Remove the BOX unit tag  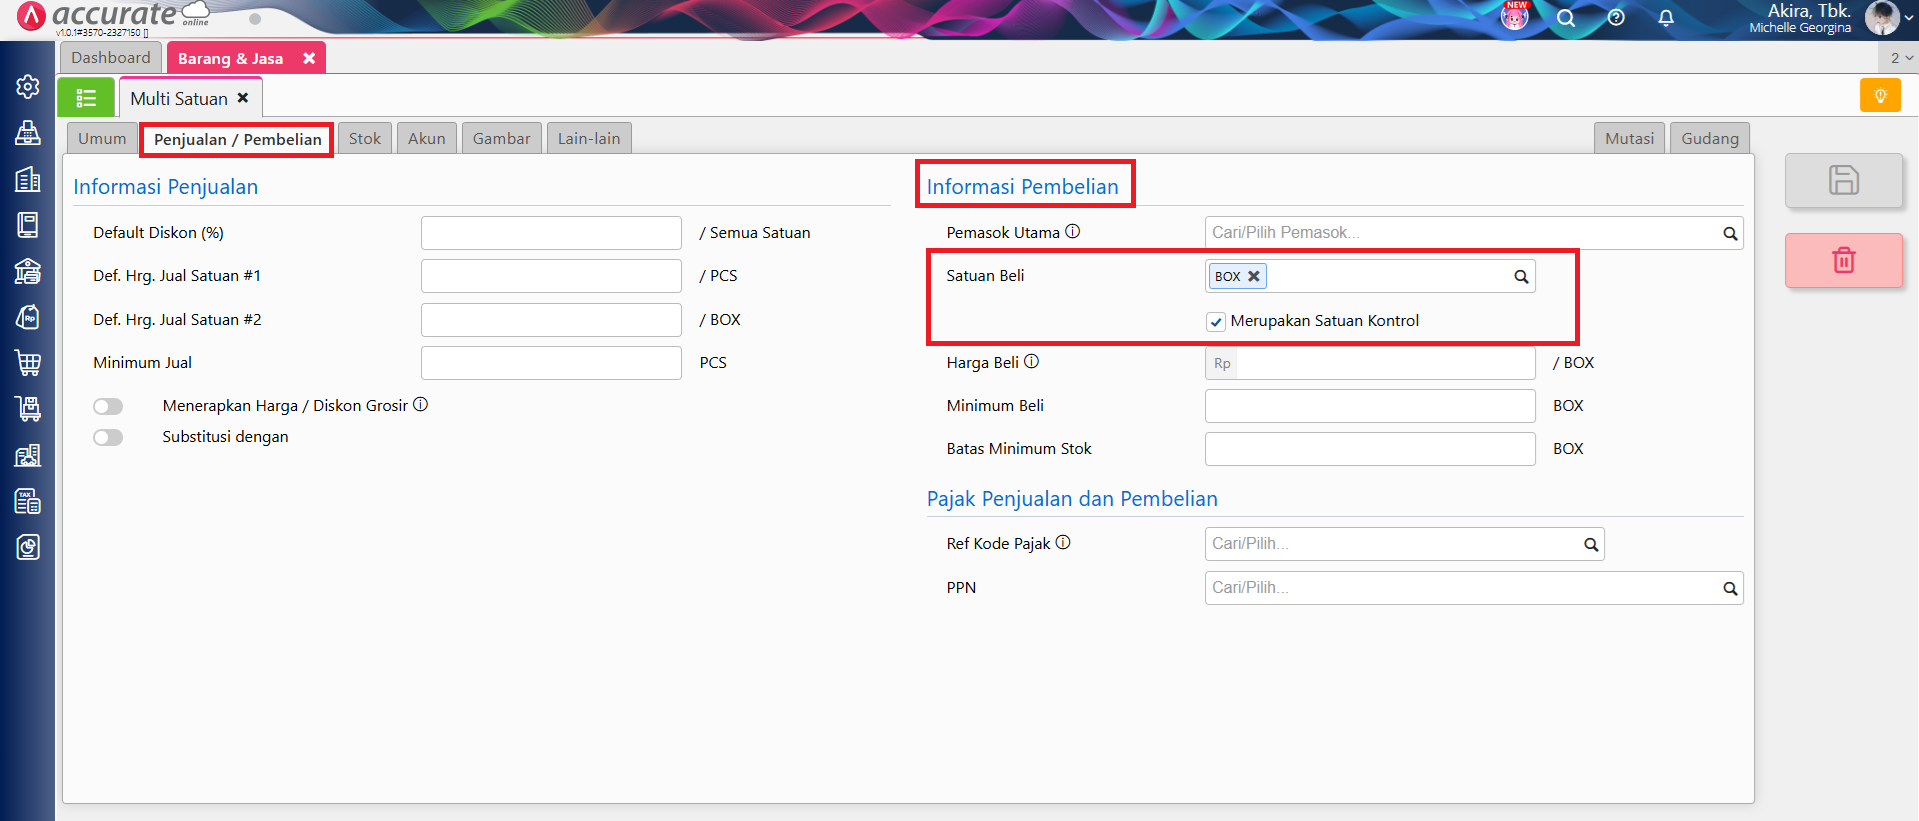point(1254,277)
